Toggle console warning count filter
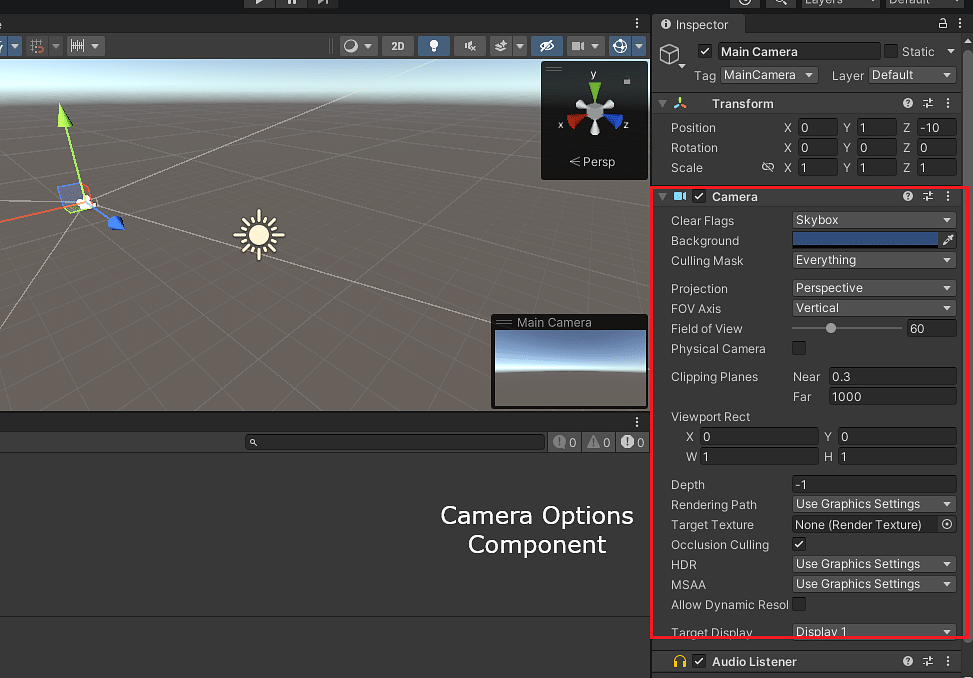The width and height of the screenshot is (973, 678). (599, 442)
